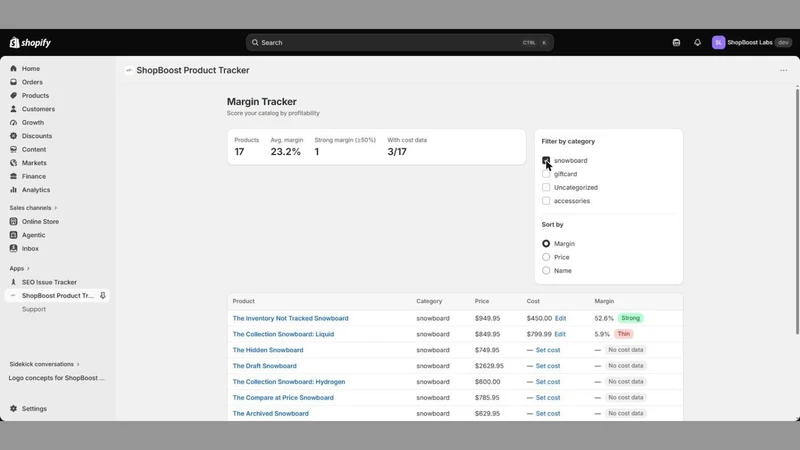The height and width of the screenshot is (450, 800).
Task: Open The Collection Snowboard: Hydrogen link
Action: [289, 382]
